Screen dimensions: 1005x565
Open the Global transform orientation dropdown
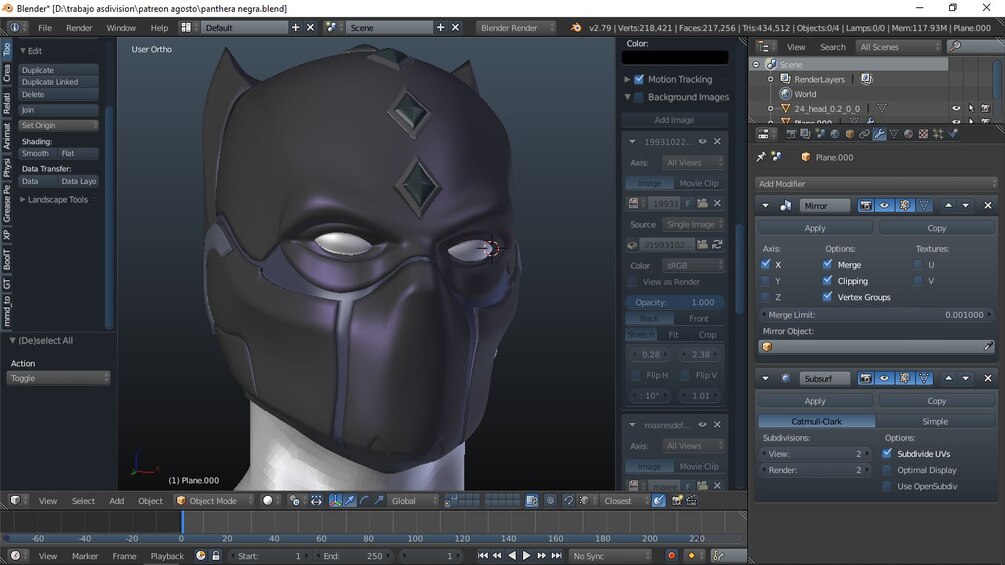[413, 501]
